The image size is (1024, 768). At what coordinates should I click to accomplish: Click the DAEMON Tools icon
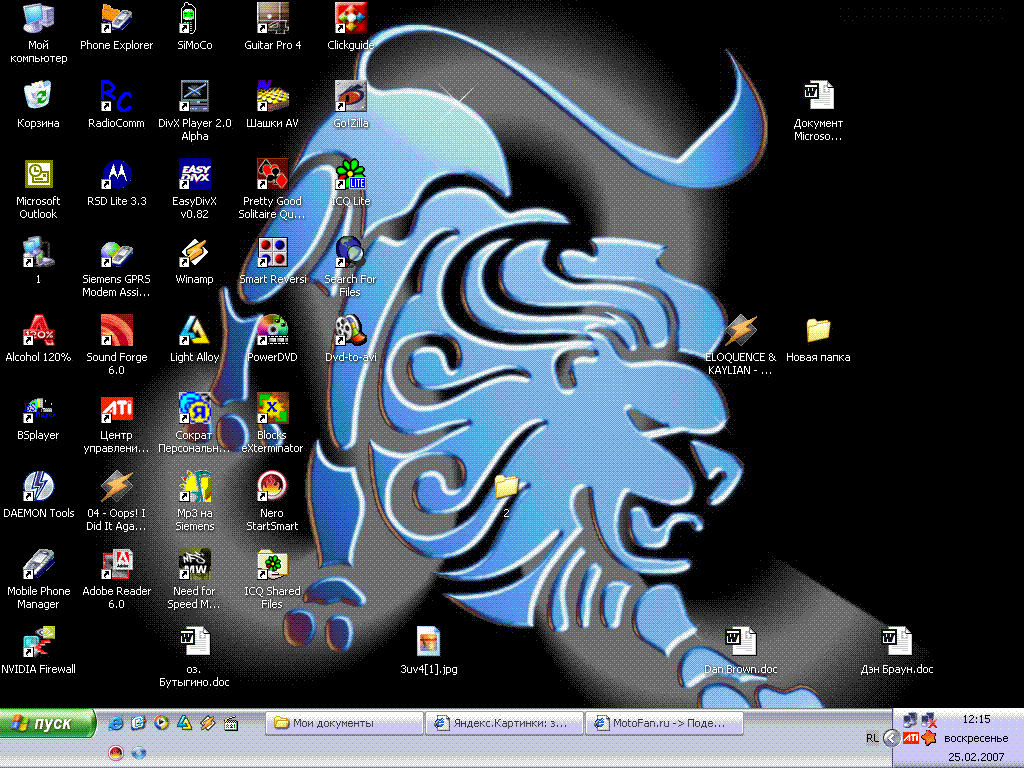[x=38, y=487]
